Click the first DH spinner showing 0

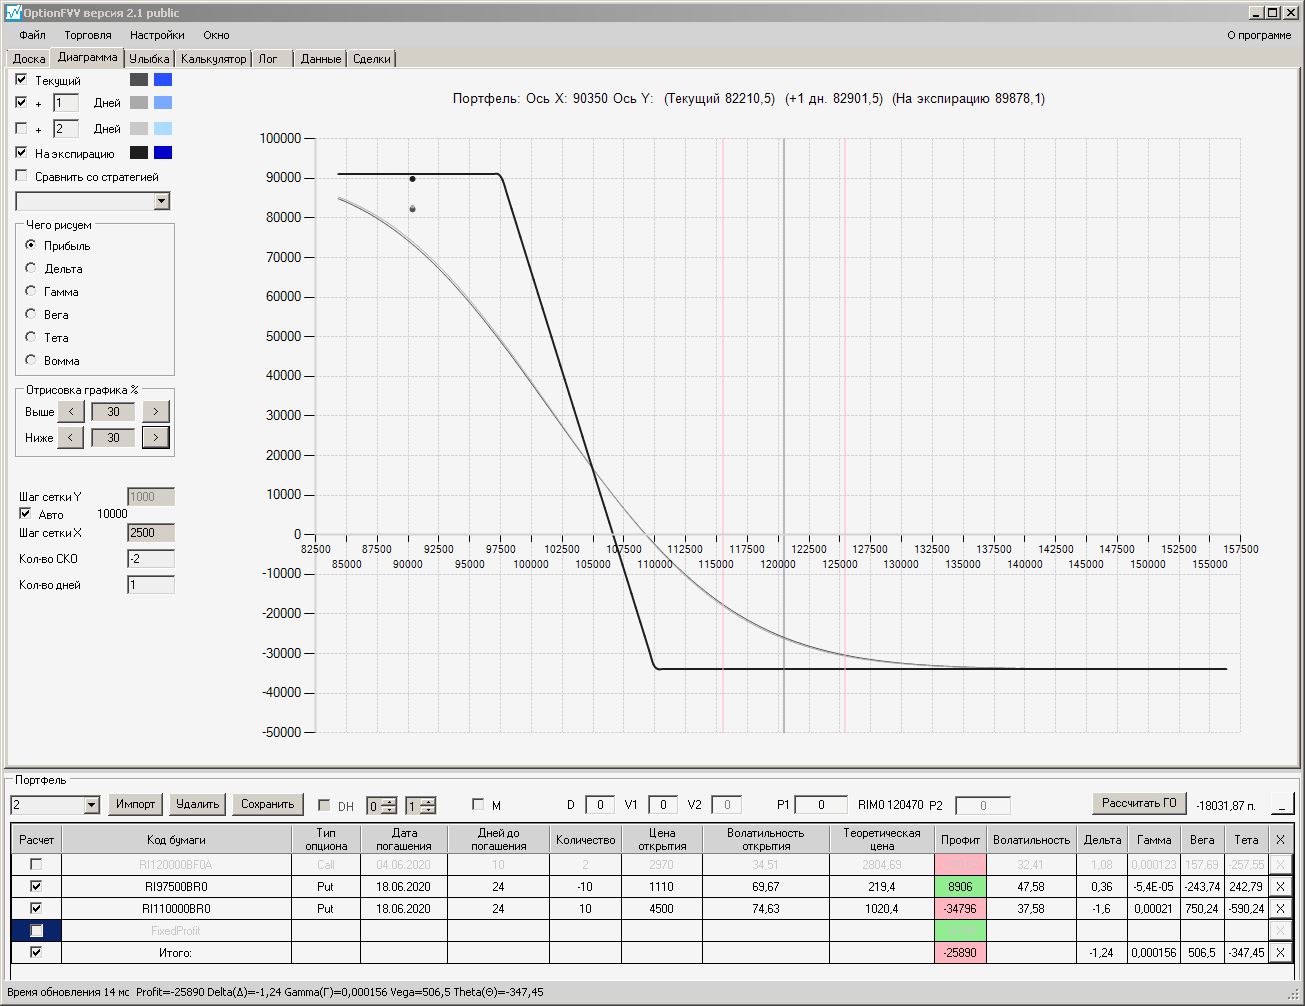tap(382, 805)
